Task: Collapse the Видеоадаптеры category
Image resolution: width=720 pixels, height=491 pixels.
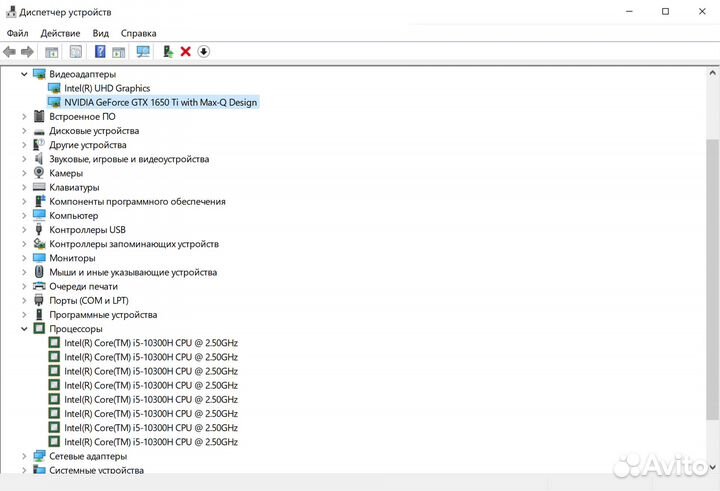Action: point(24,74)
